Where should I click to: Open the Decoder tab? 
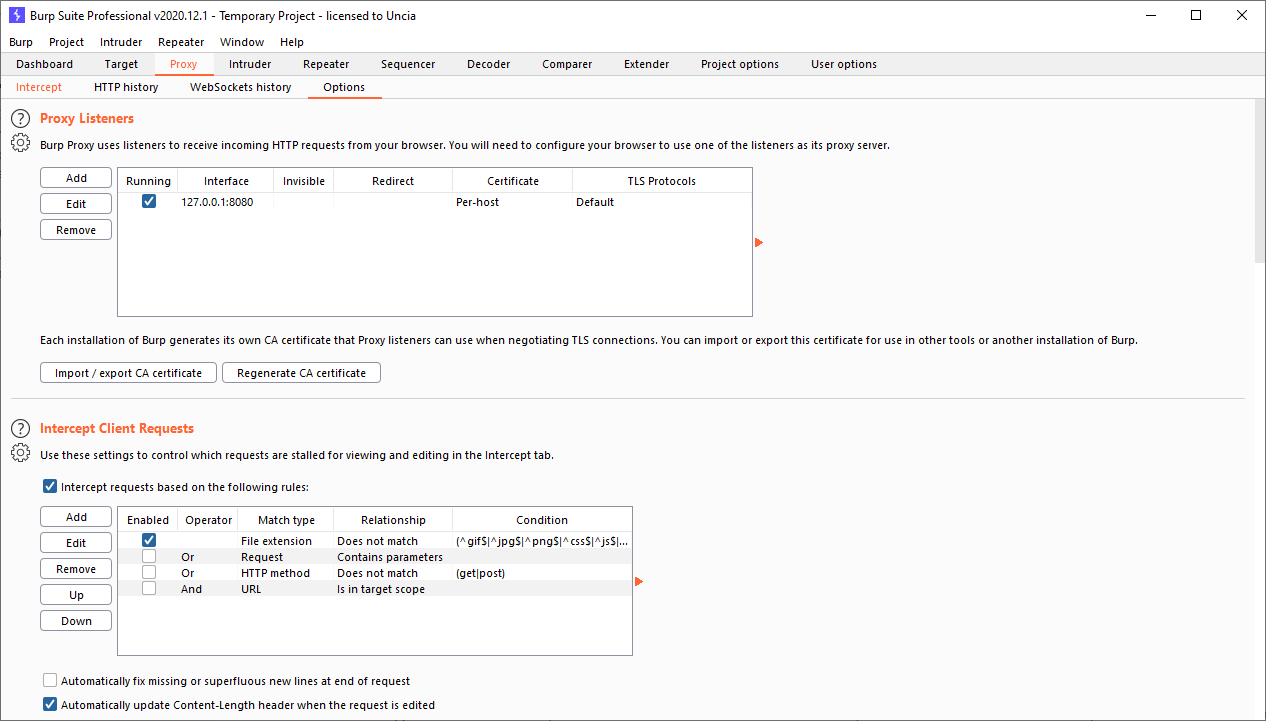tap(489, 64)
